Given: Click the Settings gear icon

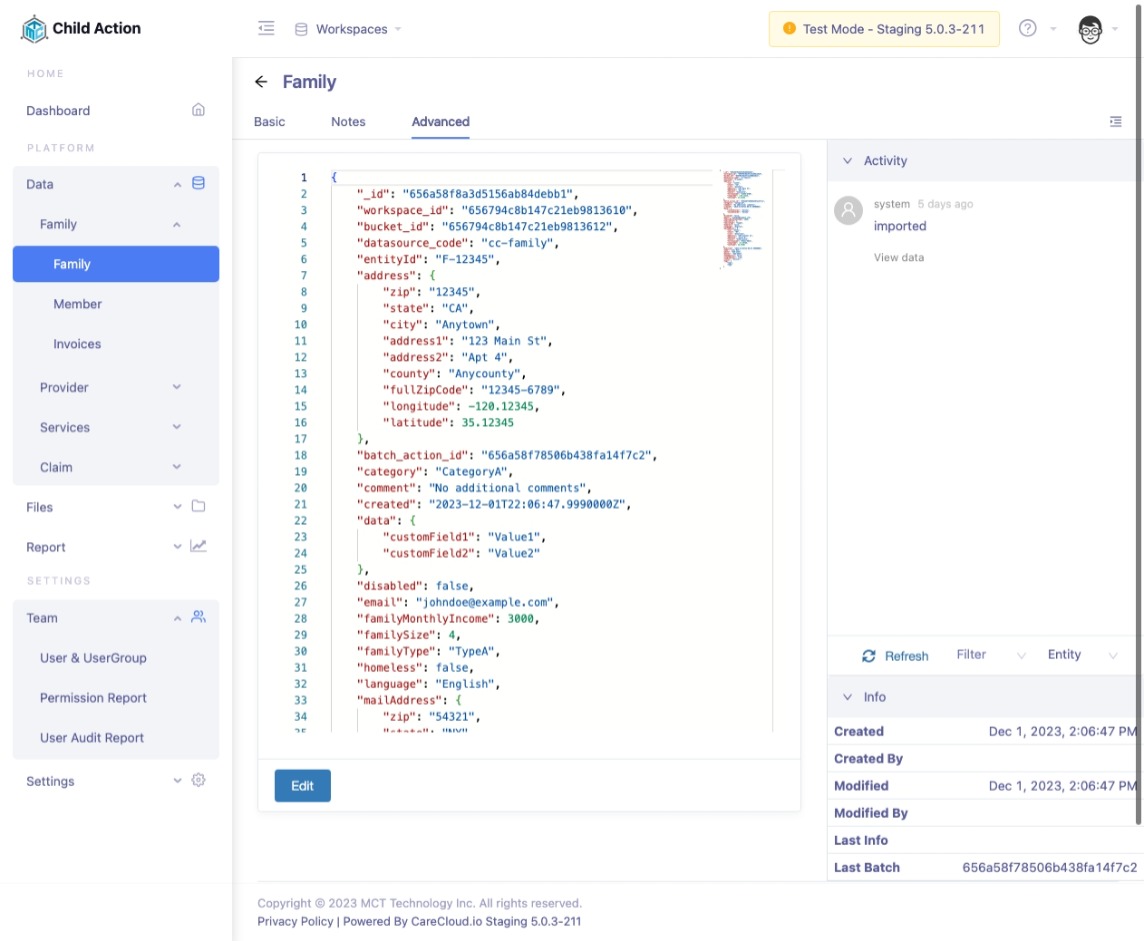Looking at the screenshot, I should tap(198, 781).
